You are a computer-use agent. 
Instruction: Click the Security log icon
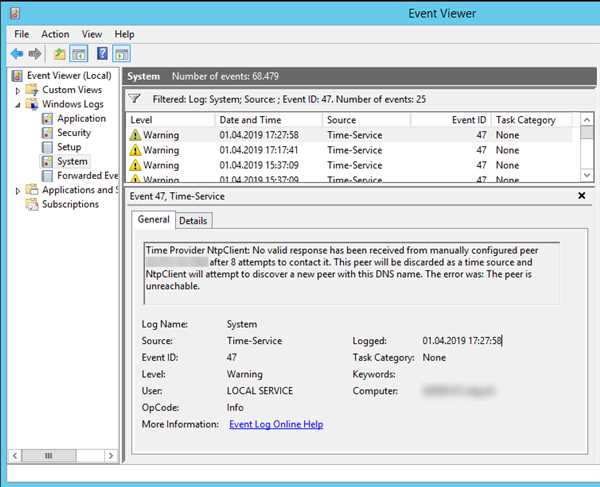(47, 133)
